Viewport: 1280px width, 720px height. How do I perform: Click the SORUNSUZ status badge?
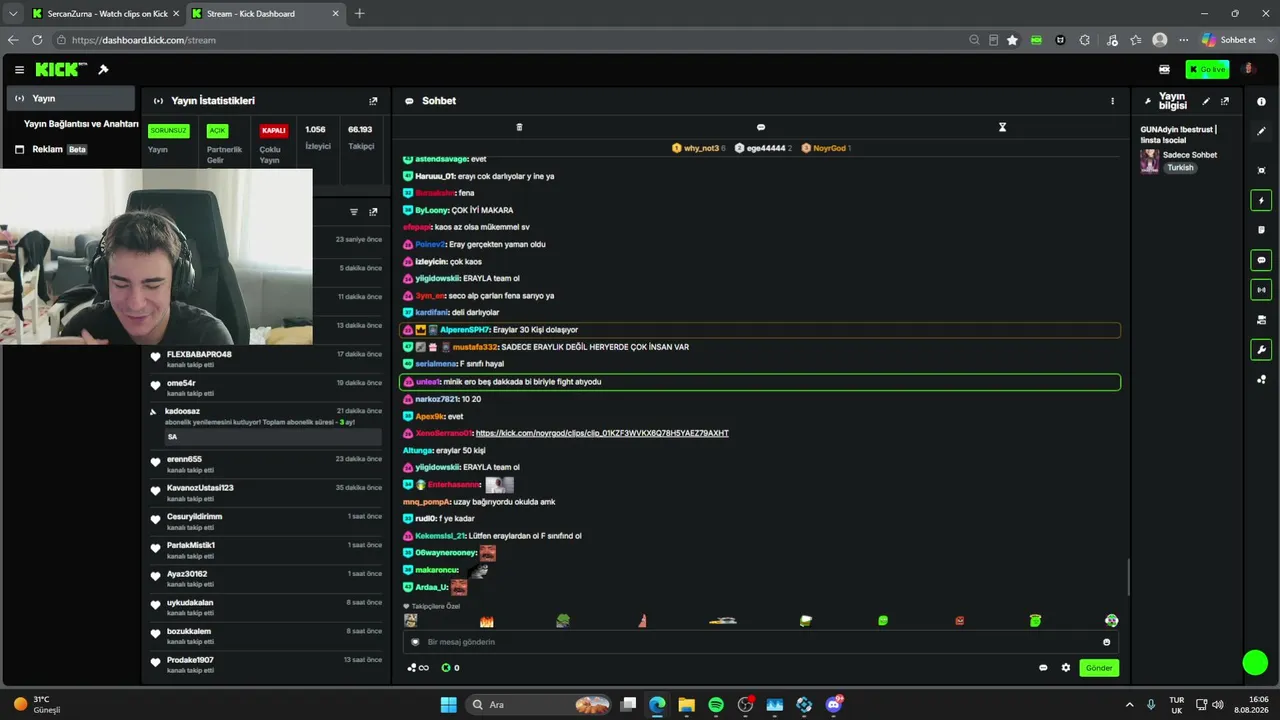168,130
